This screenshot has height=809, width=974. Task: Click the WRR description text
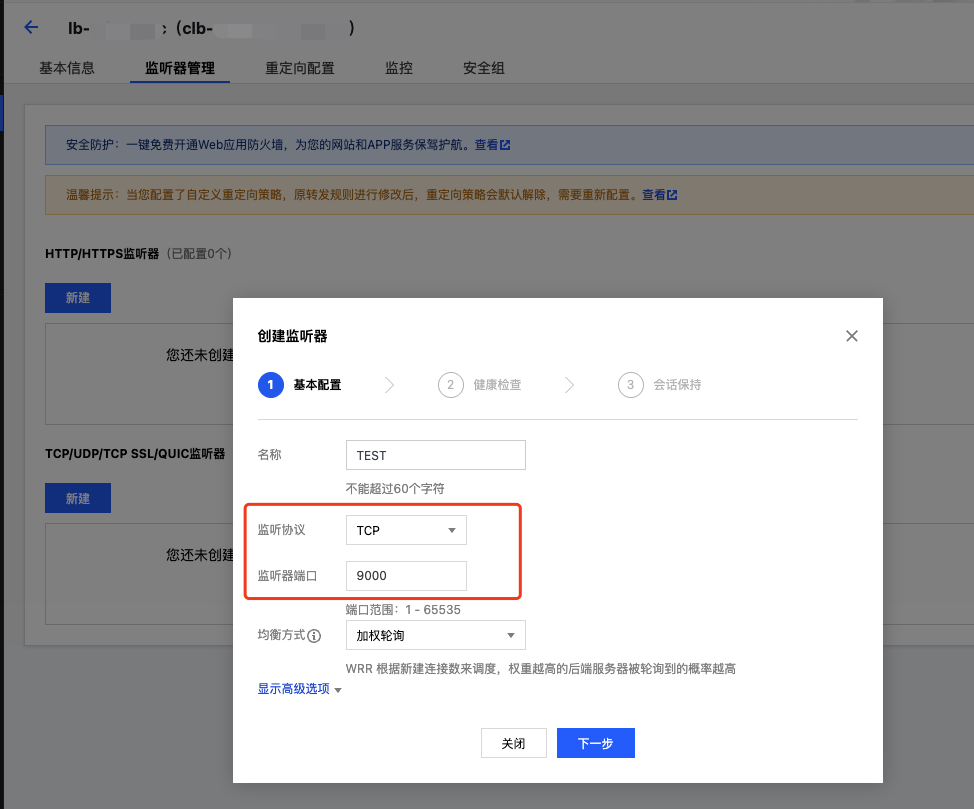pos(540,669)
